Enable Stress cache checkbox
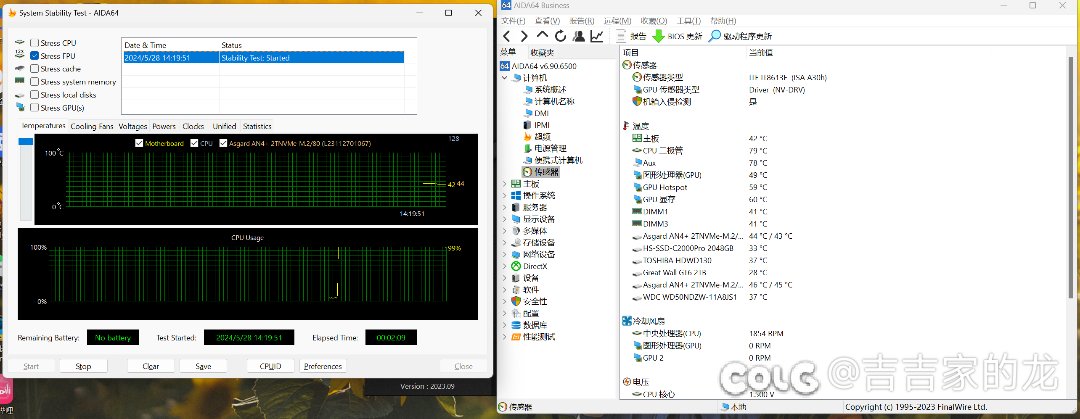This screenshot has width=1080, height=419. pyautogui.click(x=34, y=69)
